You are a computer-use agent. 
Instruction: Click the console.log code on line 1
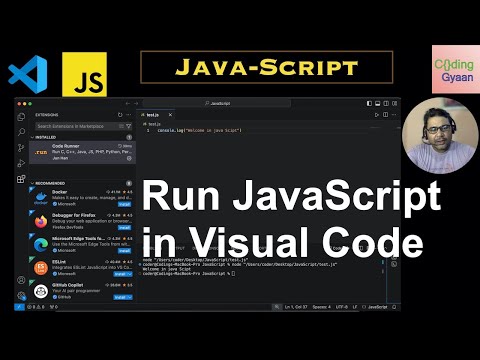pos(200,130)
